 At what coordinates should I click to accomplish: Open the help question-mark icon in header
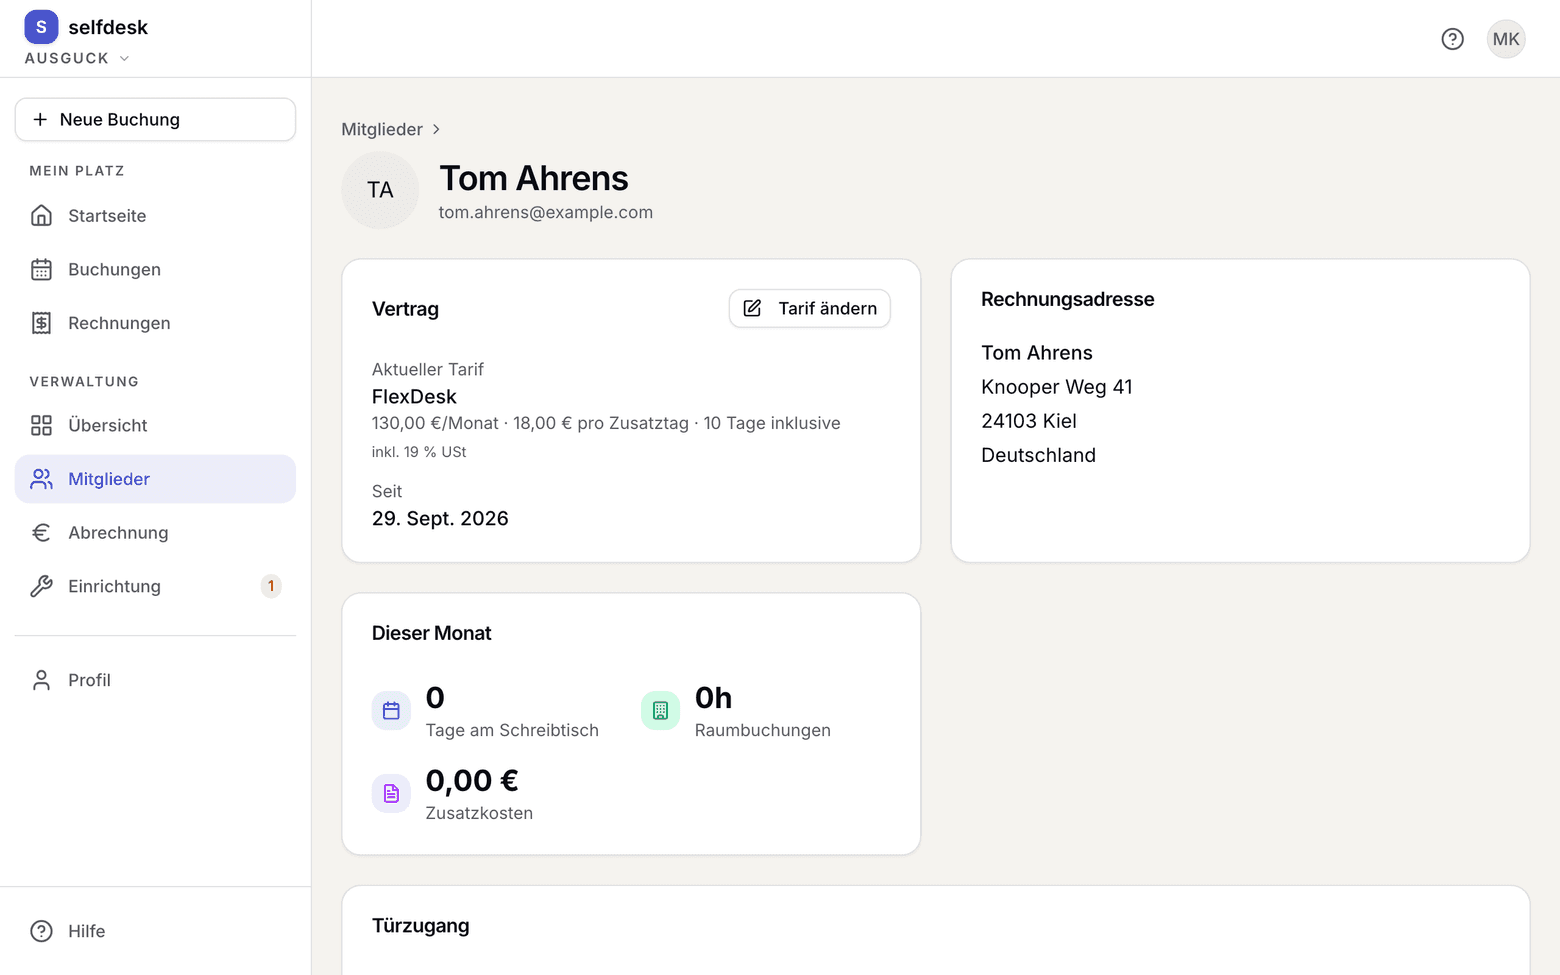tap(1452, 39)
